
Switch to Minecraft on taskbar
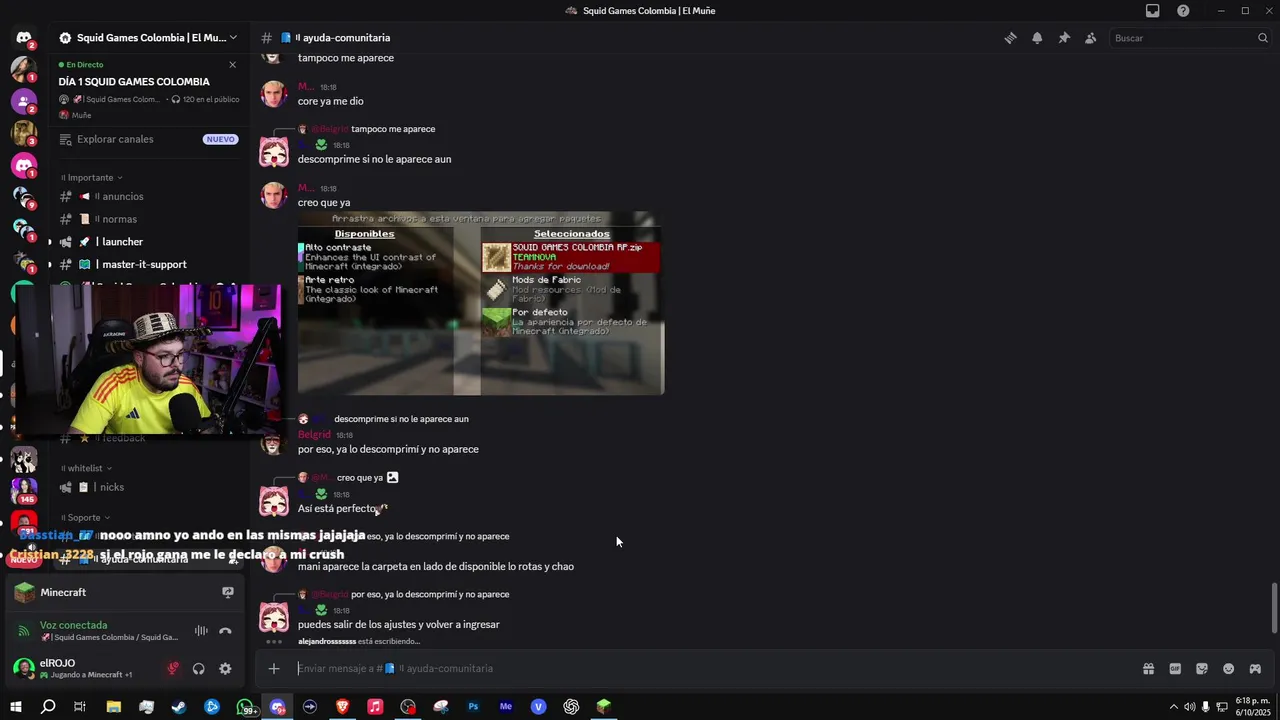pos(604,707)
